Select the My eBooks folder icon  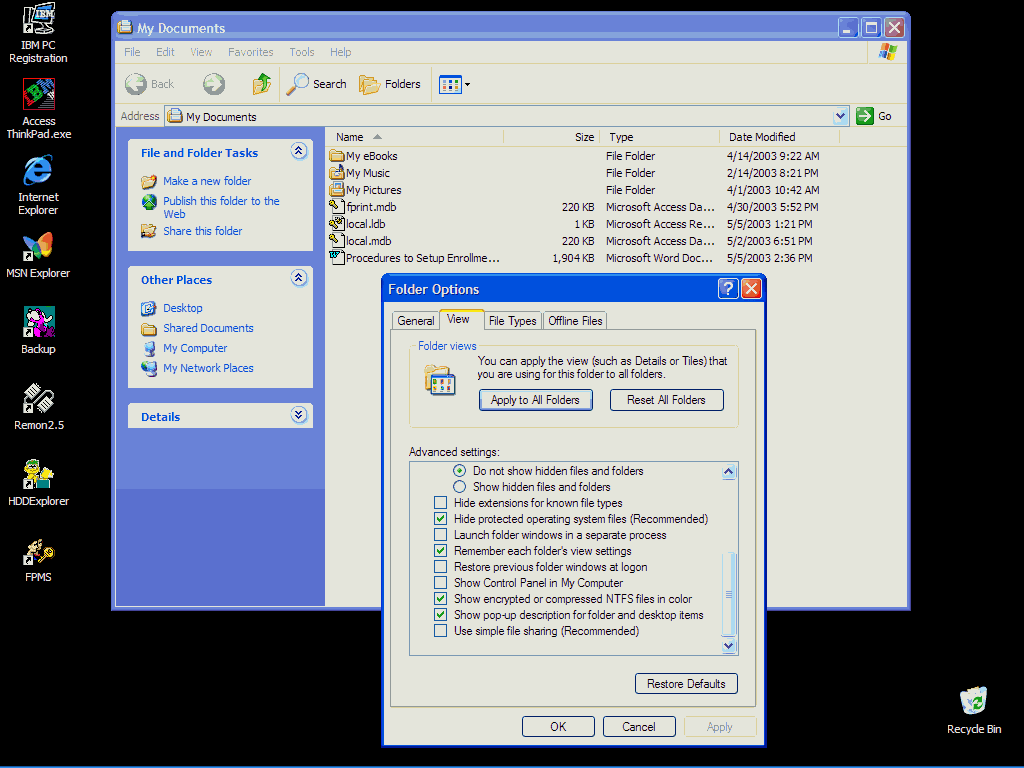coord(337,155)
